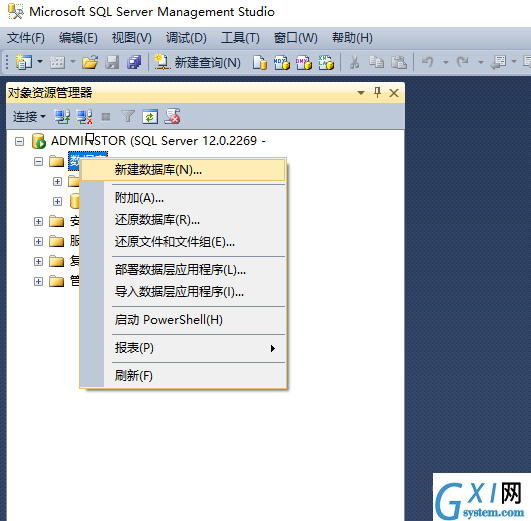531x521 pixels.
Task: Click the Filter funnel icon
Action: 128,117
